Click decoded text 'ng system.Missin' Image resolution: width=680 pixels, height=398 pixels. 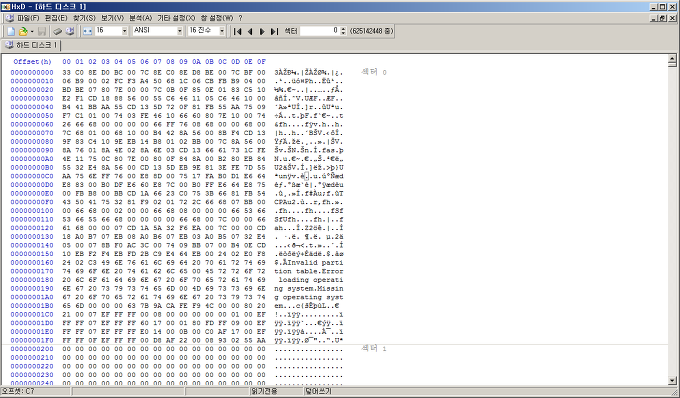coord(309,289)
